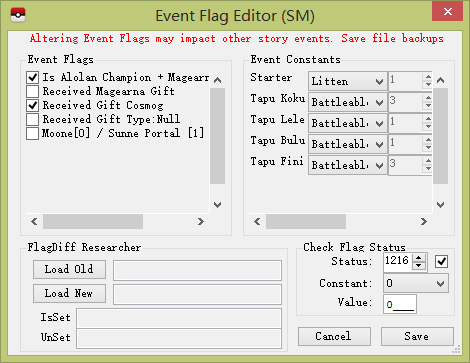Image resolution: width=470 pixels, height=363 pixels.
Task: Check Received Magearna Gift flag
Action: click(x=32, y=91)
